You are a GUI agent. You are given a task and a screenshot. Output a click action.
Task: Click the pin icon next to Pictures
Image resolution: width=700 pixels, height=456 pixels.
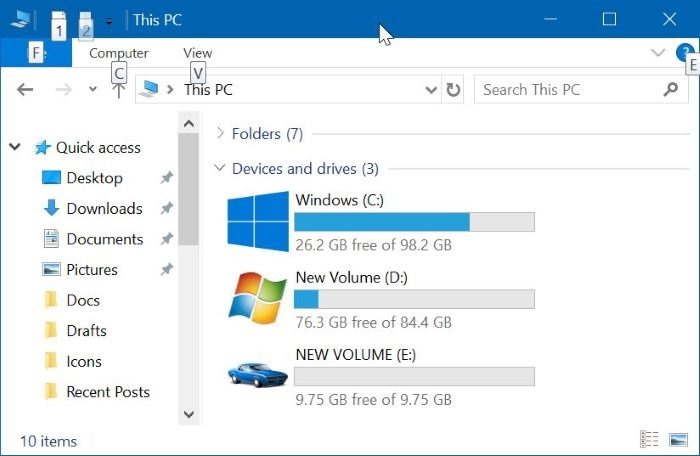pos(167,269)
